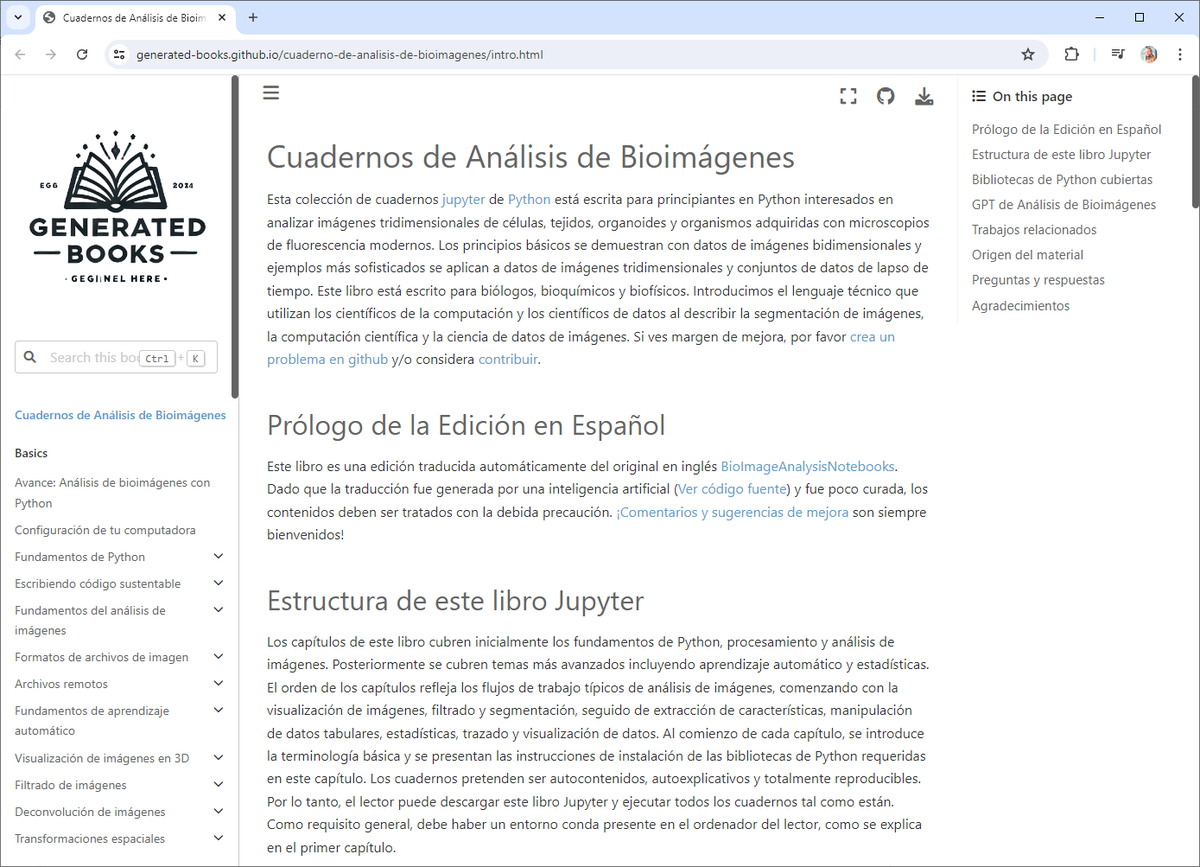Viewport: 1200px width, 867px height.
Task: Expand Fundamentos de aprendizaje automático
Action: (x=219, y=711)
